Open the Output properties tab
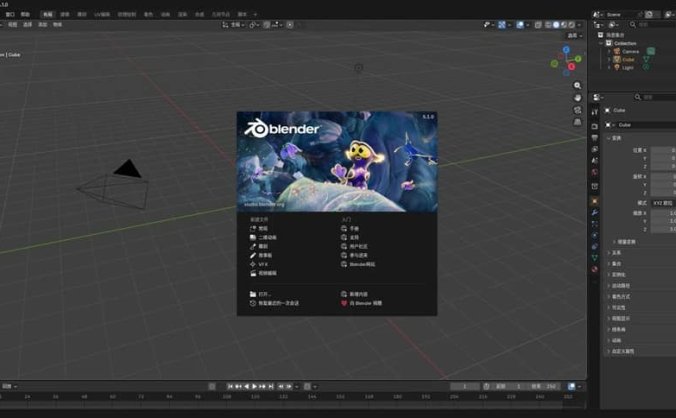The image size is (676, 418). (x=595, y=138)
